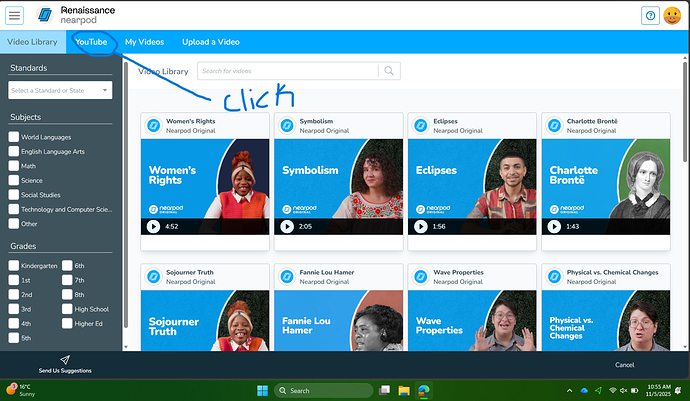Click Nearpod icon on Symbolism card

click(x=287, y=125)
